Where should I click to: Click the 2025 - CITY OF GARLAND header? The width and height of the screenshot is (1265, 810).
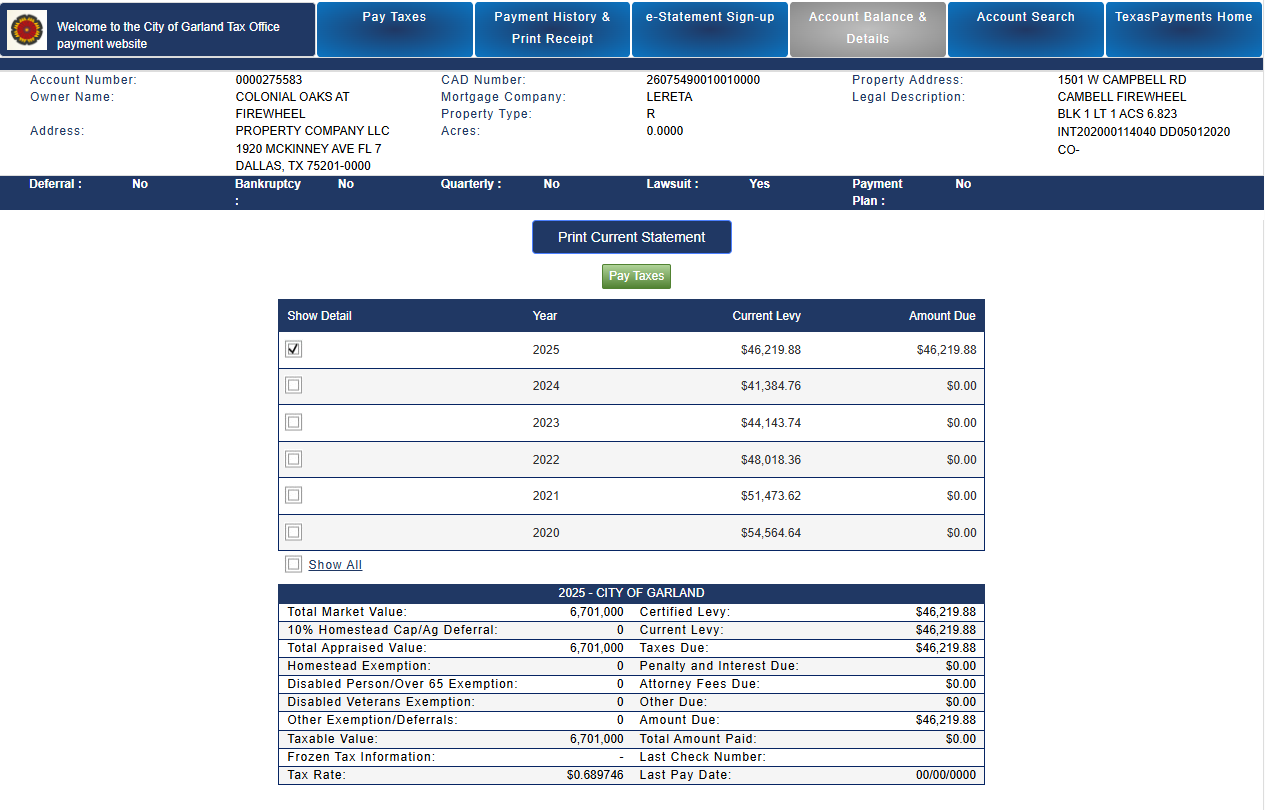point(631,593)
